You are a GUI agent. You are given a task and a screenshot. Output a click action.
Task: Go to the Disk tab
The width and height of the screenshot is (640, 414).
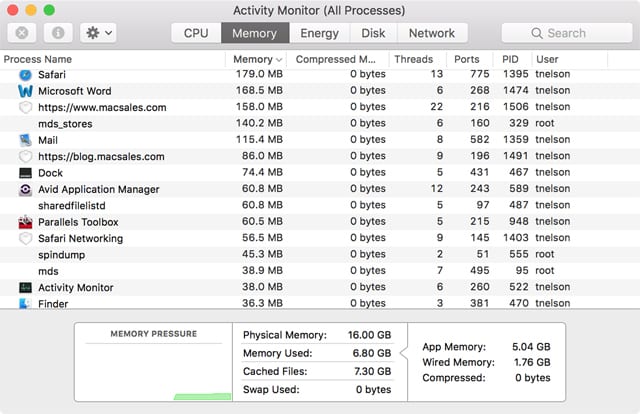coord(373,33)
